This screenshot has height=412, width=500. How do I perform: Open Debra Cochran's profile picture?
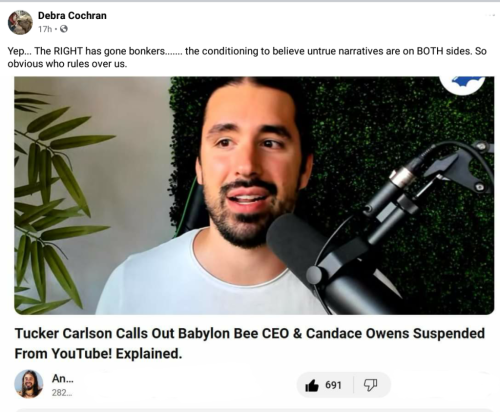pyautogui.click(x=20, y=22)
